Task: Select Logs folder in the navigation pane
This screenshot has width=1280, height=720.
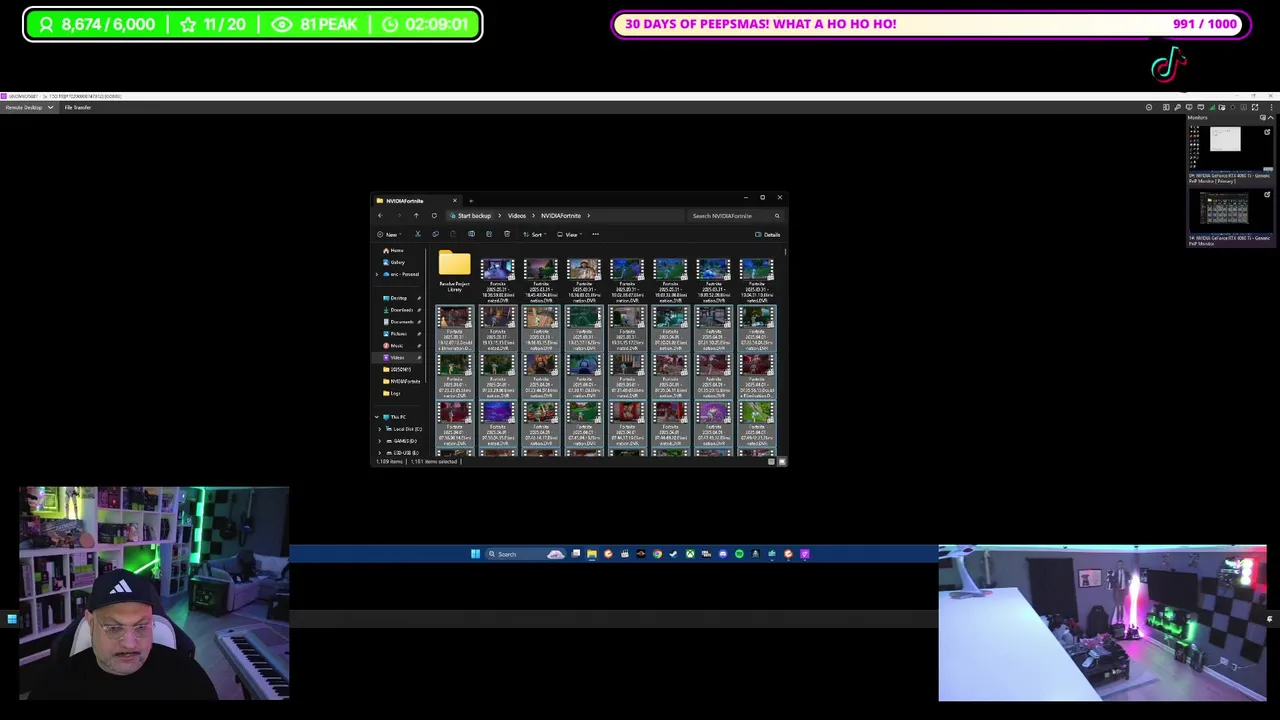Action: pos(394,393)
